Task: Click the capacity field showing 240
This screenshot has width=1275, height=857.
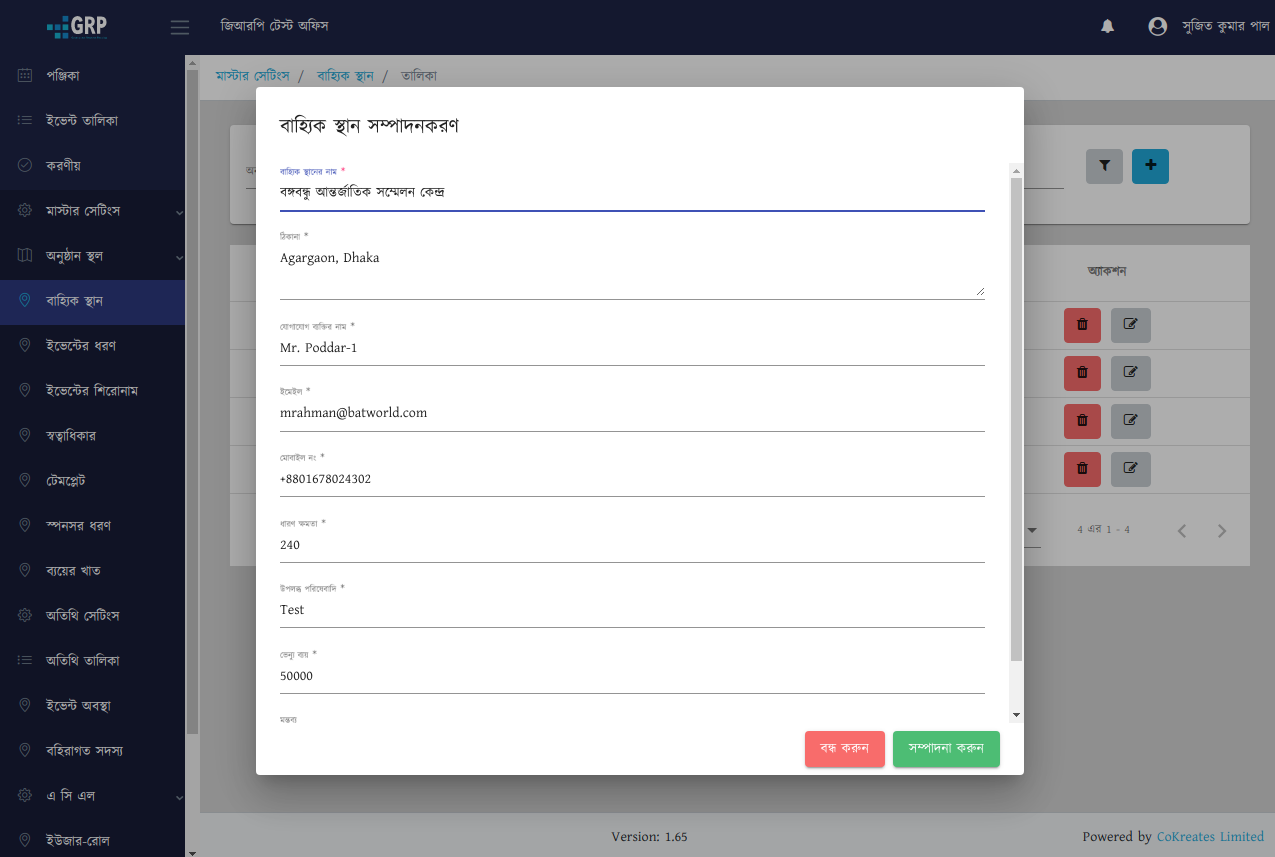Action: [x=632, y=545]
